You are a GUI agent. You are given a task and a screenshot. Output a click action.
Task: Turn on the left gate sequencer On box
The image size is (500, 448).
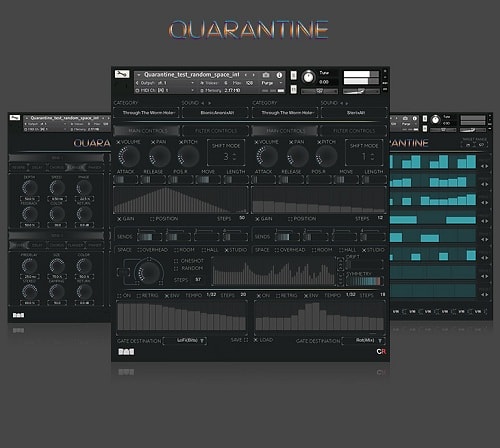pos(119,296)
